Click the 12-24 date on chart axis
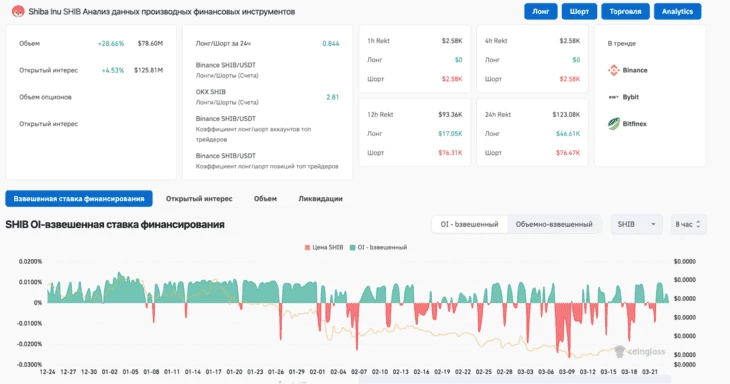The image size is (730, 384). [47, 372]
